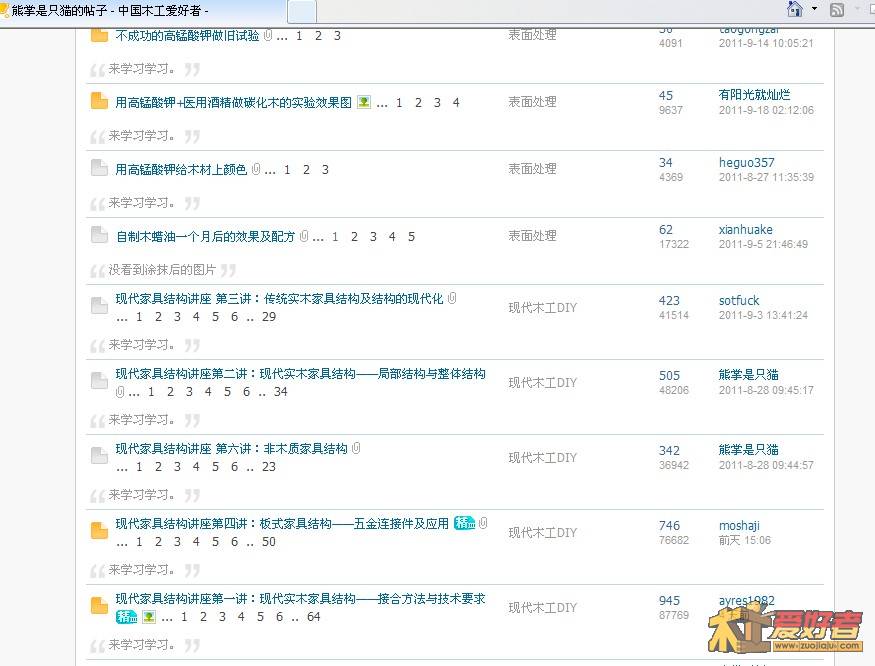Click page icon of 第二讲 thread
The width and height of the screenshot is (875, 666).
click(99, 381)
